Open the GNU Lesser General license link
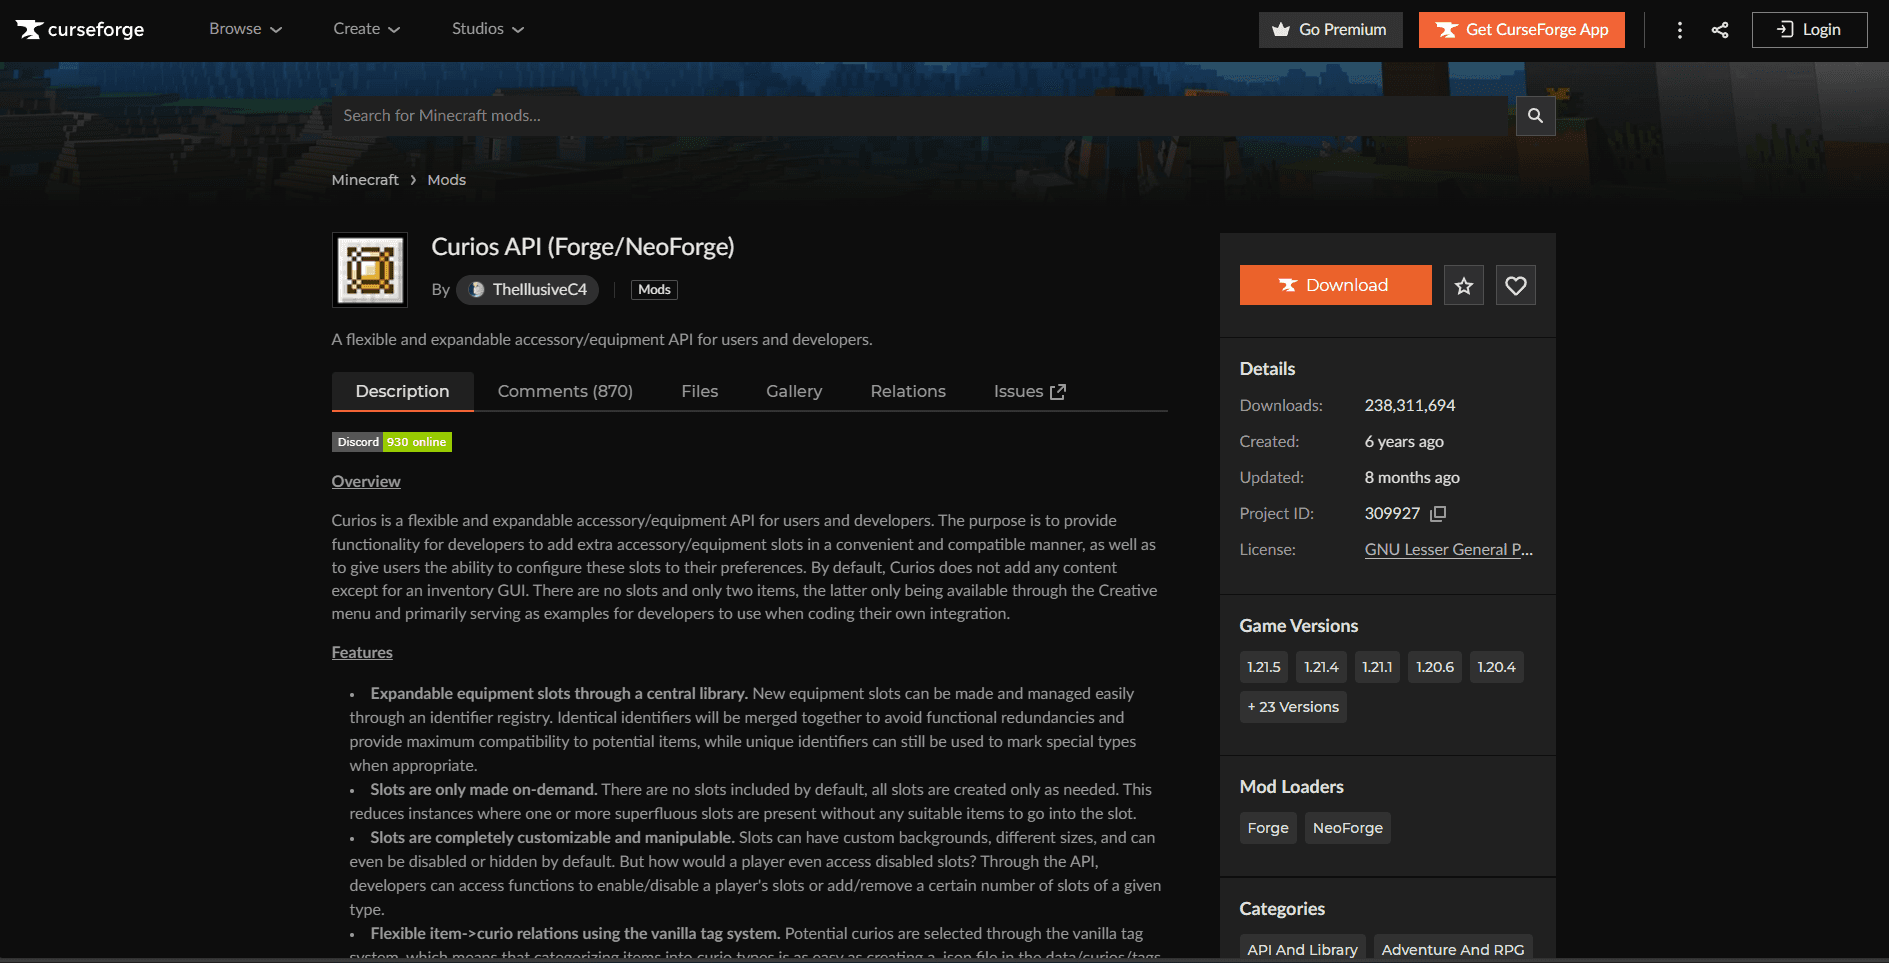Image resolution: width=1889 pixels, height=963 pixels. [x=1449, y=550]
